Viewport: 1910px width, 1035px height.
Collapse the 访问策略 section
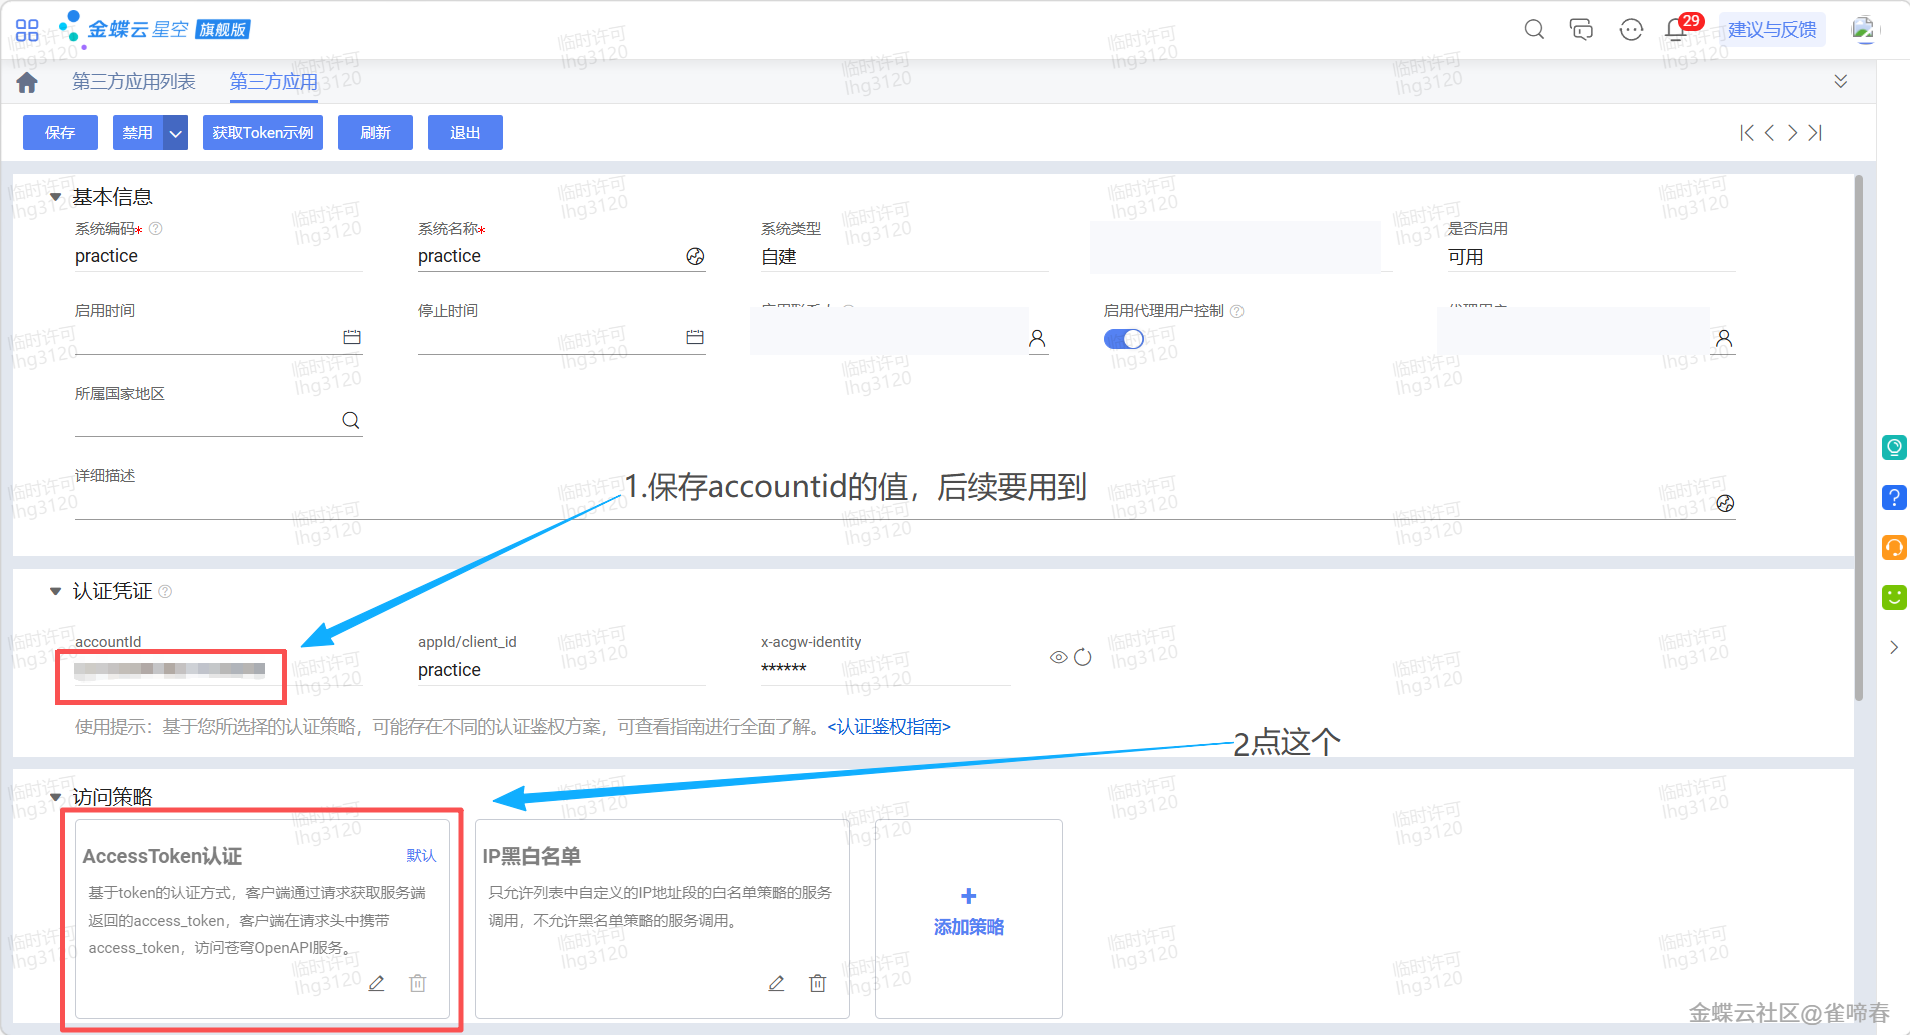(x=56, y=797)
